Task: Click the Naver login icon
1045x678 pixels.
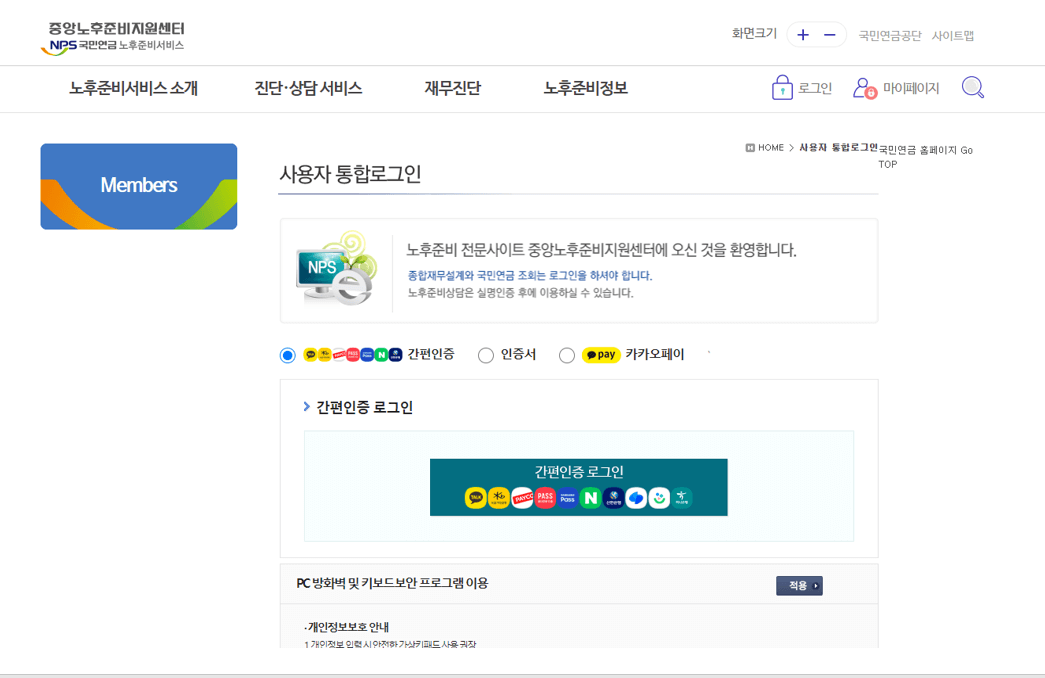Action: click(x=591, y=497)
